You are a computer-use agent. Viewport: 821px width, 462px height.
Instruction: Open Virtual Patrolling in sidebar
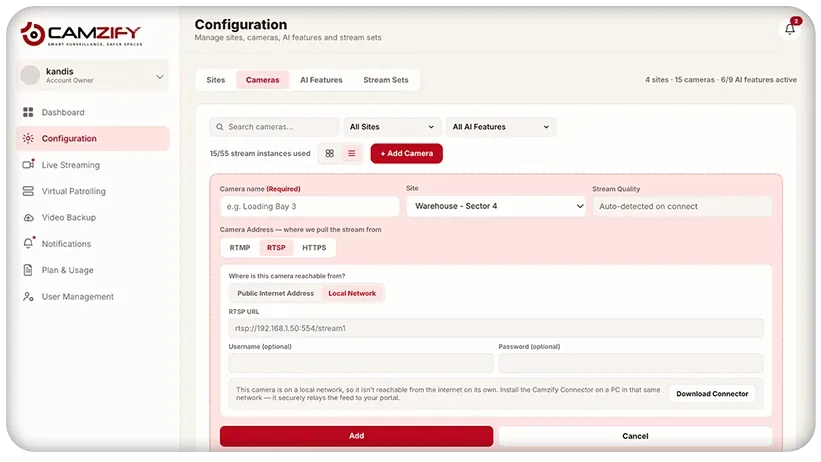coord(92,191)
